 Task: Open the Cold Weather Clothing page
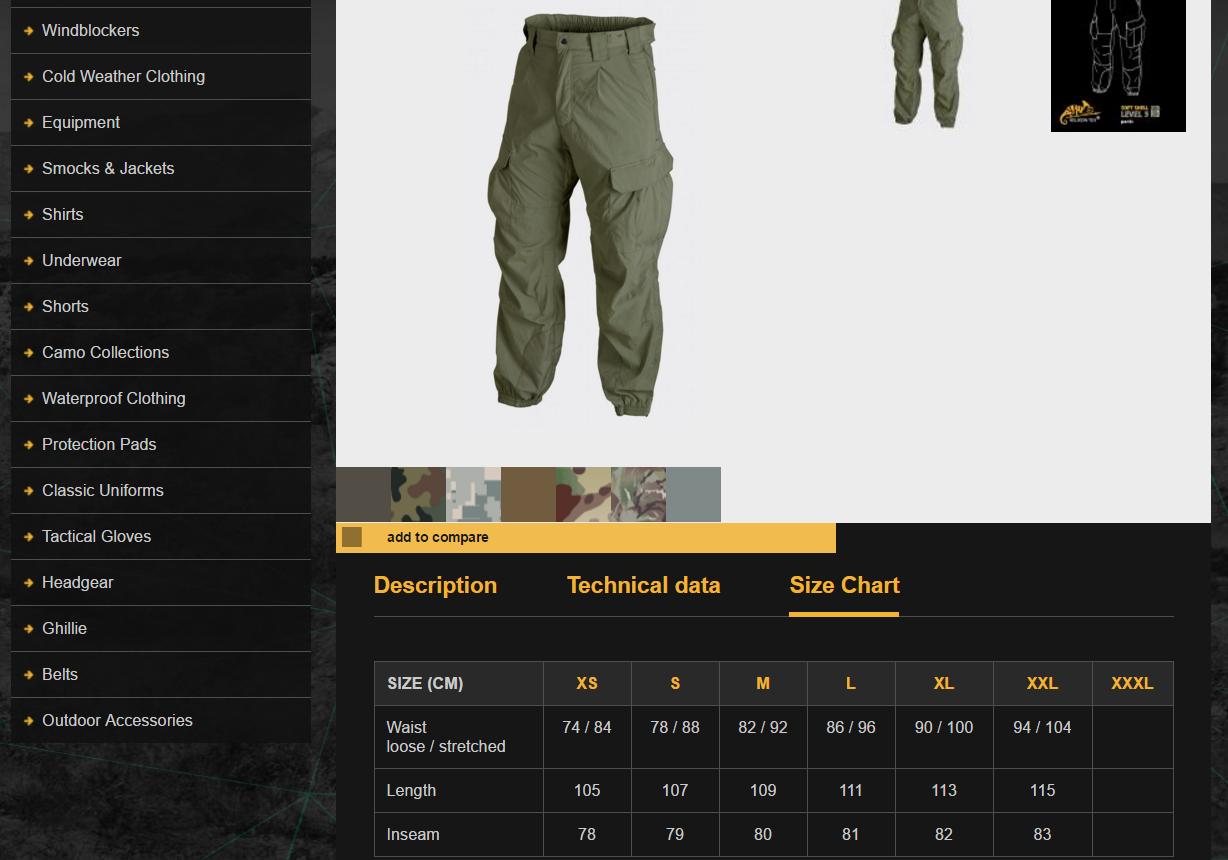[x=123, y=76]
